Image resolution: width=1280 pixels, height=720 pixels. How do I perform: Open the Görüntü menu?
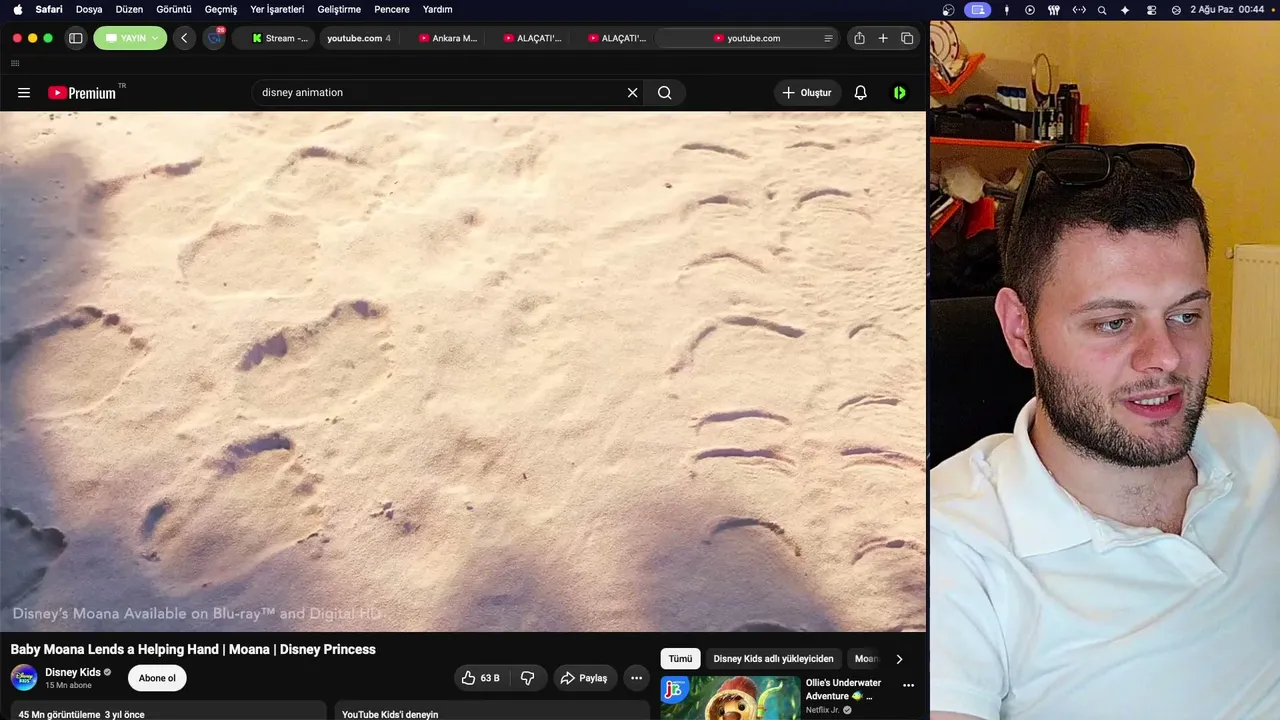coord(174,9)
